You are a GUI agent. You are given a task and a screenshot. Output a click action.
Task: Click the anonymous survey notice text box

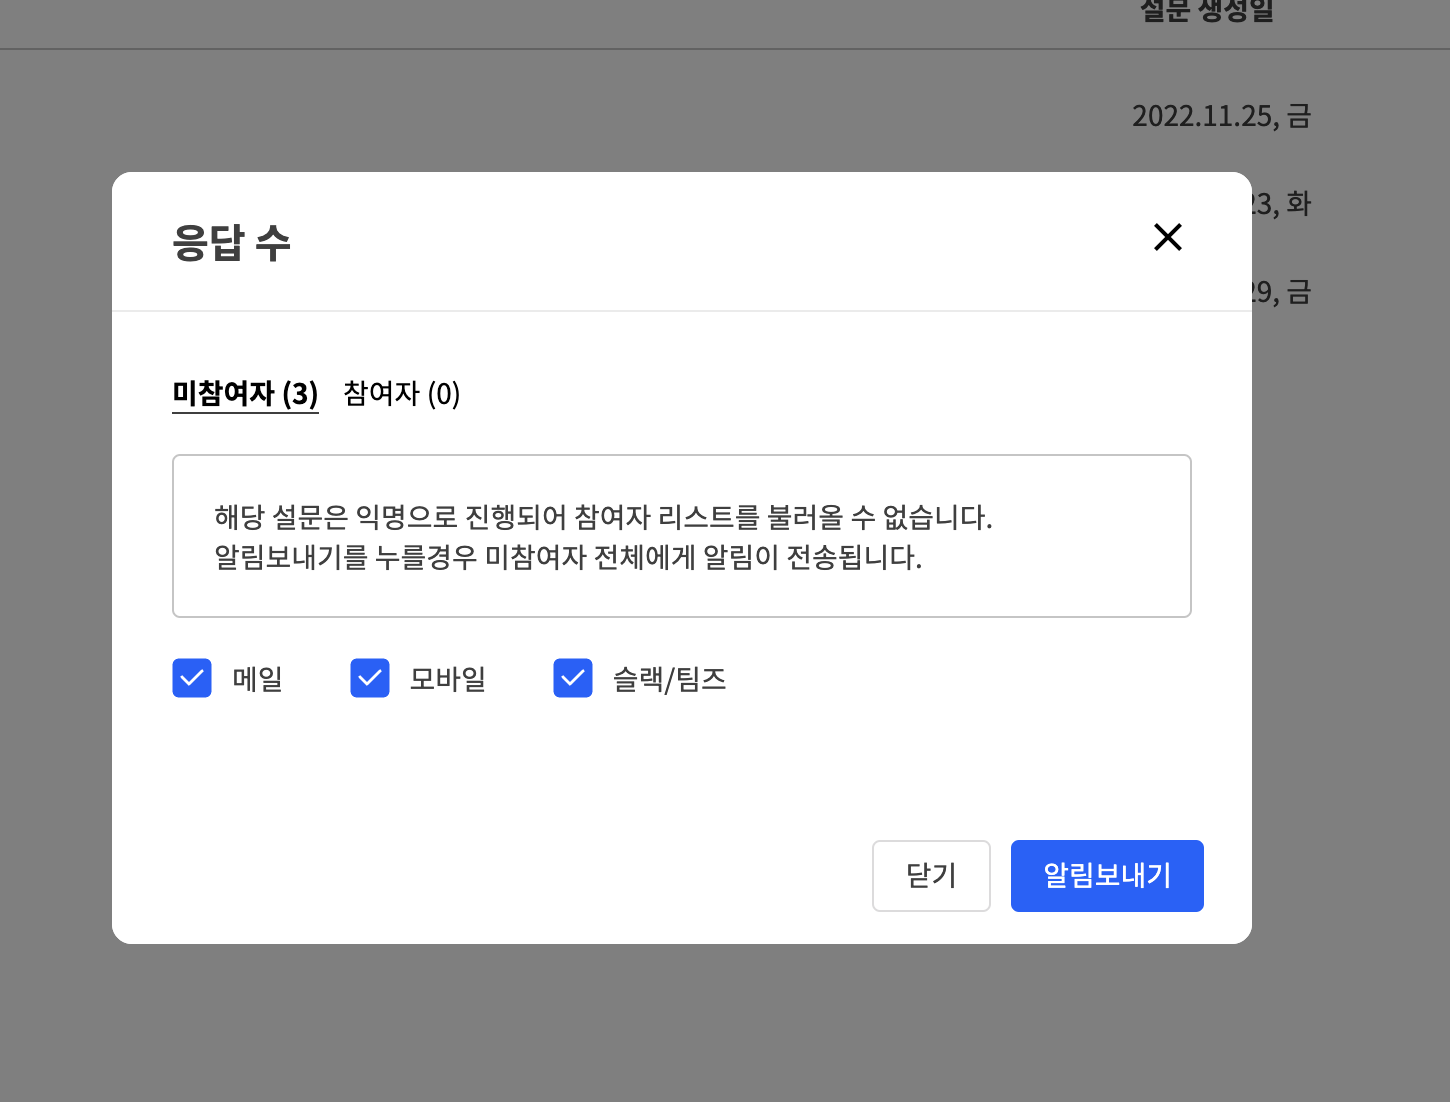pyautogui.click(x=682, y=536)
